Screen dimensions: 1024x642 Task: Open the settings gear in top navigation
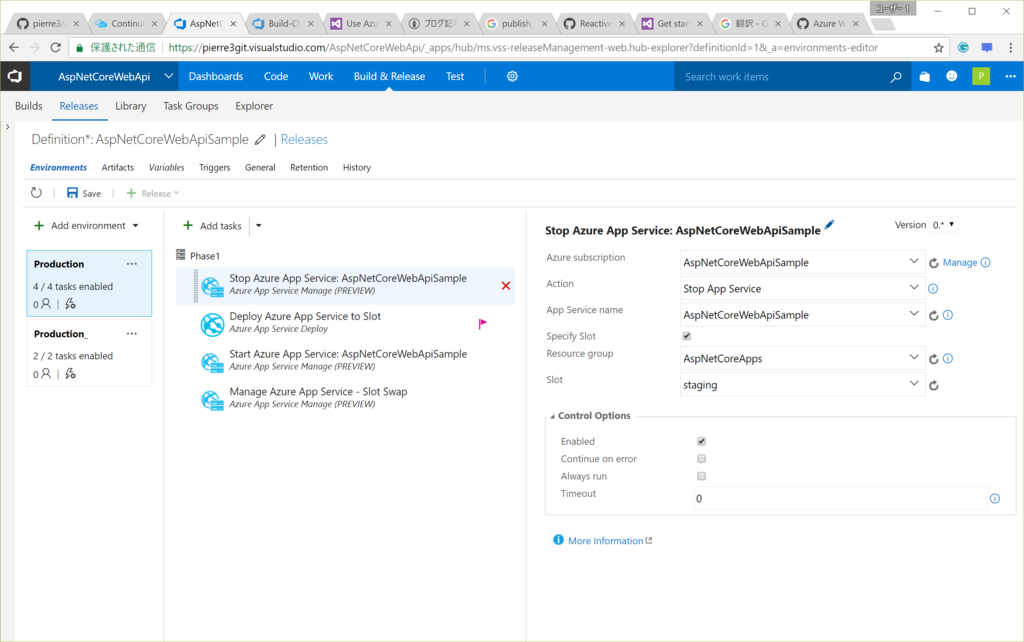512,76
